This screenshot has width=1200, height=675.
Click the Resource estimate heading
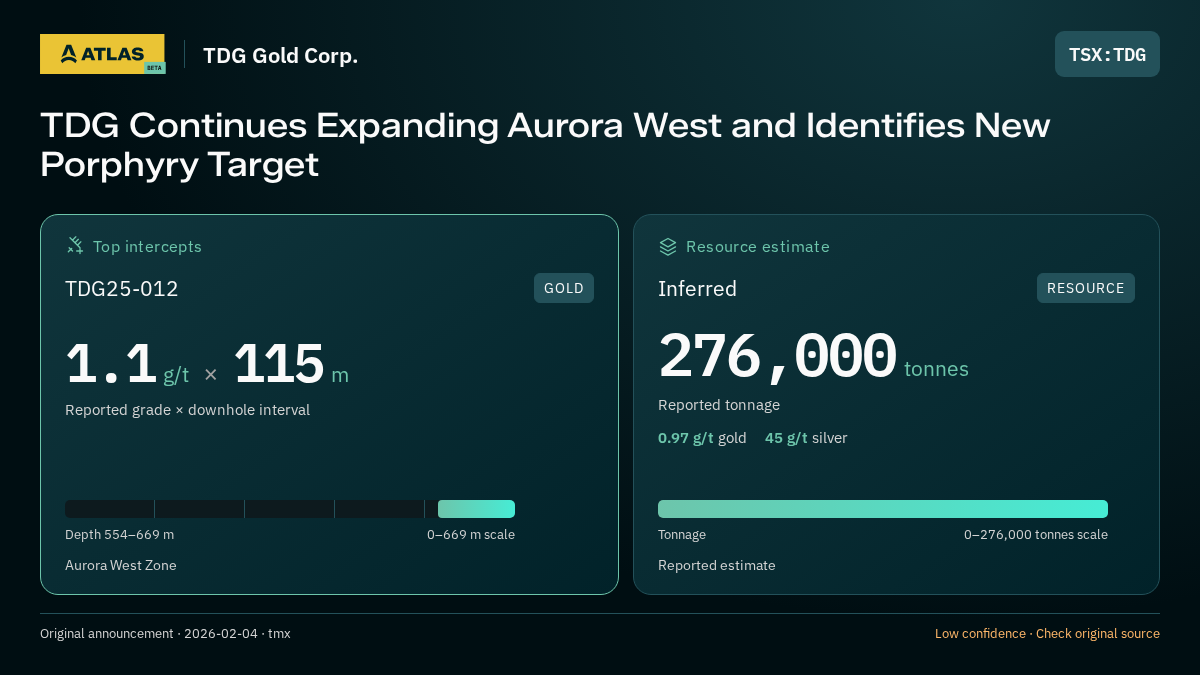tap(757, 246)
